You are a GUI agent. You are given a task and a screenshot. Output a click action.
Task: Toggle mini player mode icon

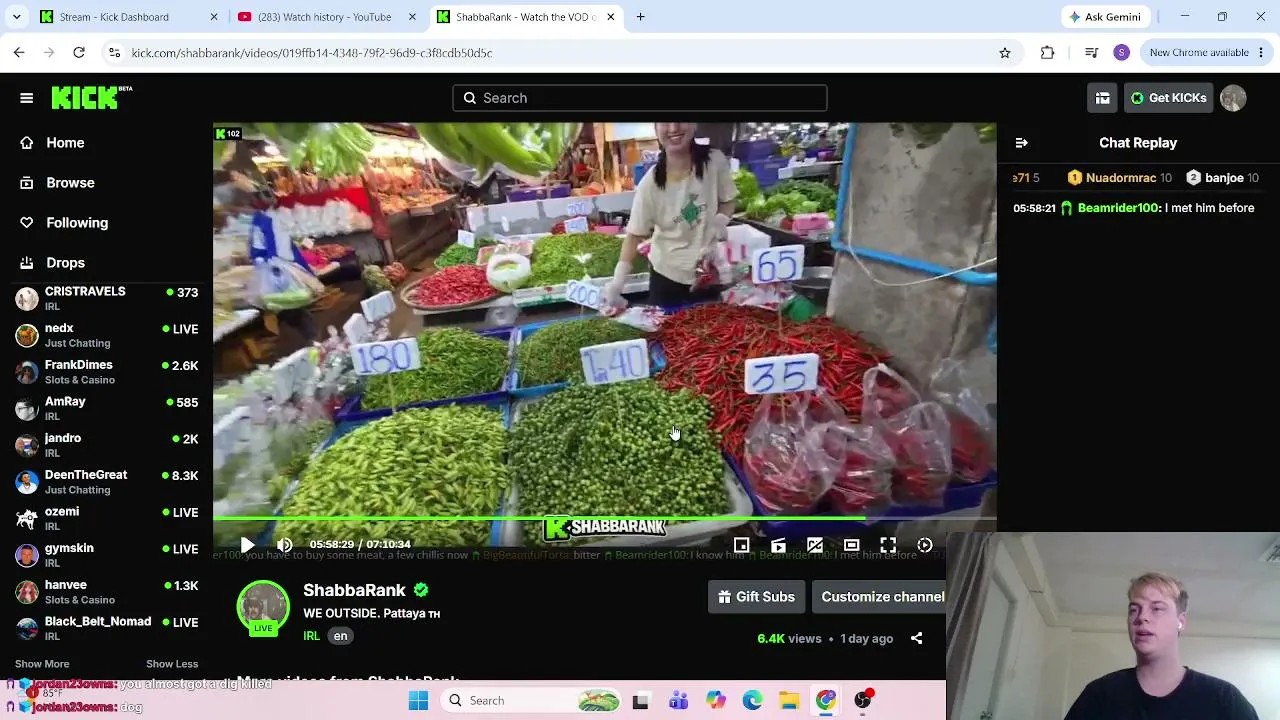click(x=741, y=545)
